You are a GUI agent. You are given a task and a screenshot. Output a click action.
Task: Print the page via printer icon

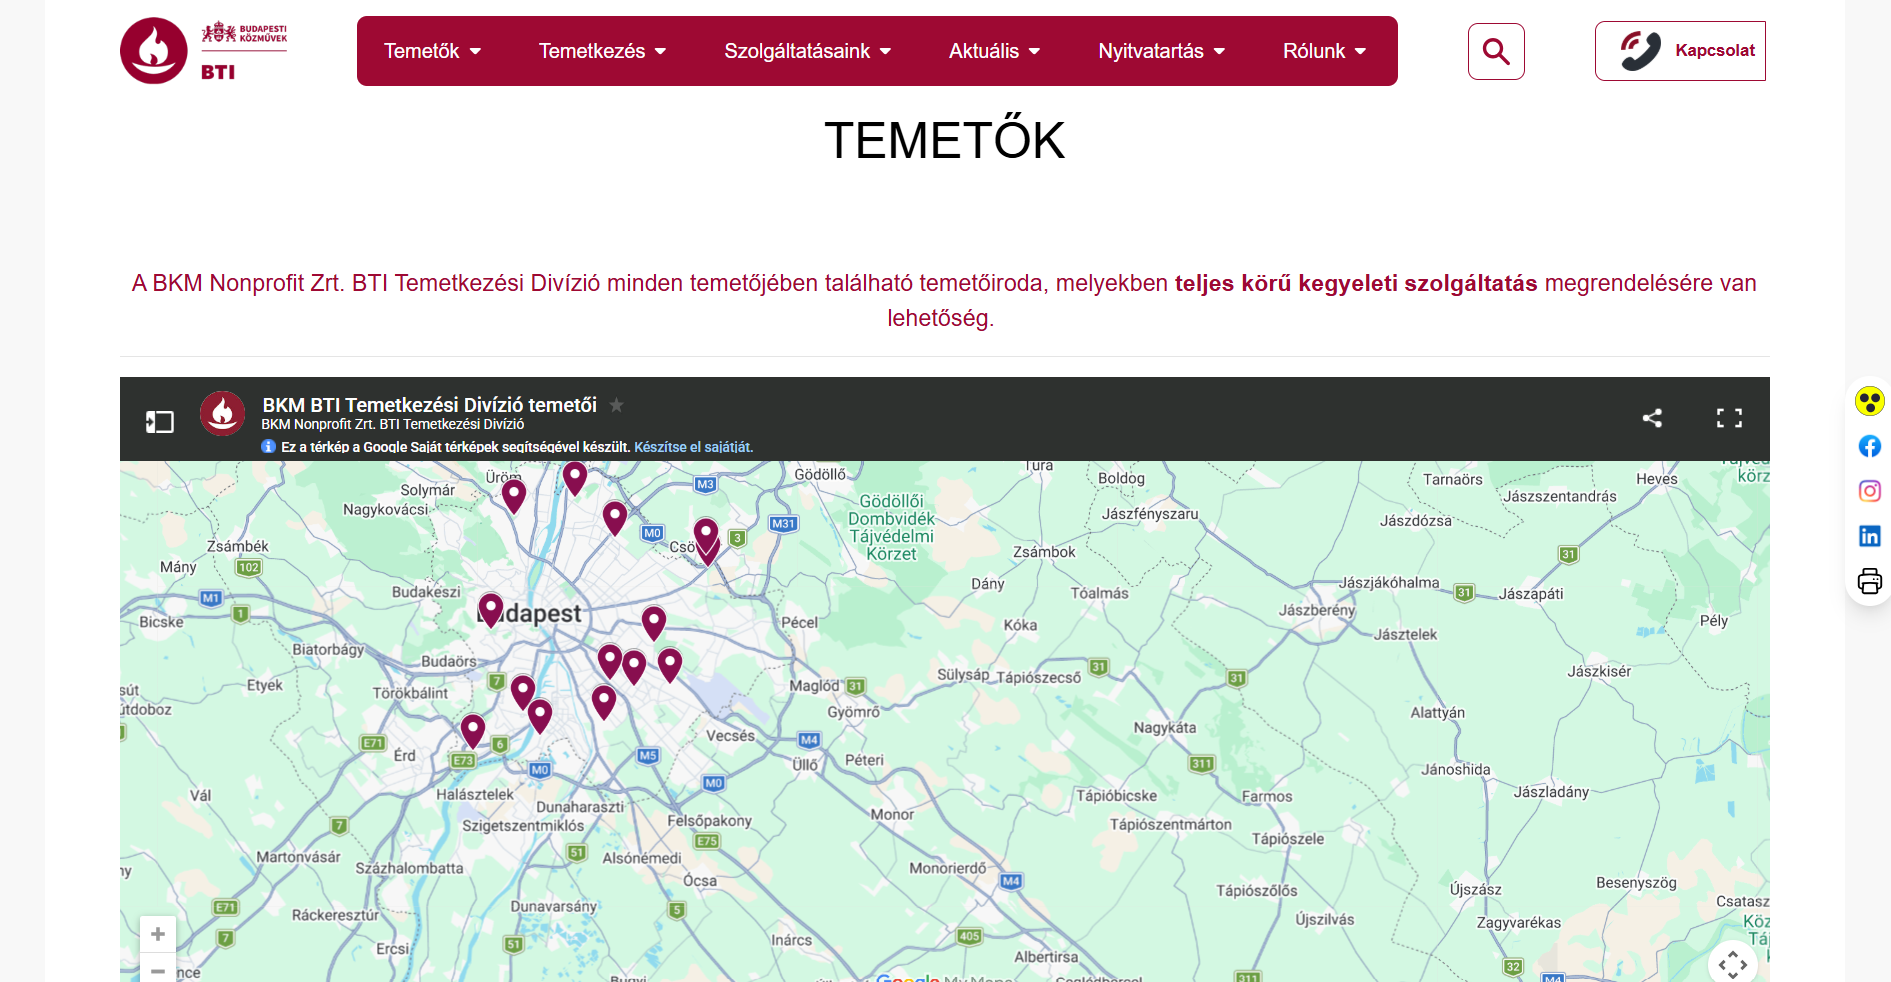[1869, 581]
